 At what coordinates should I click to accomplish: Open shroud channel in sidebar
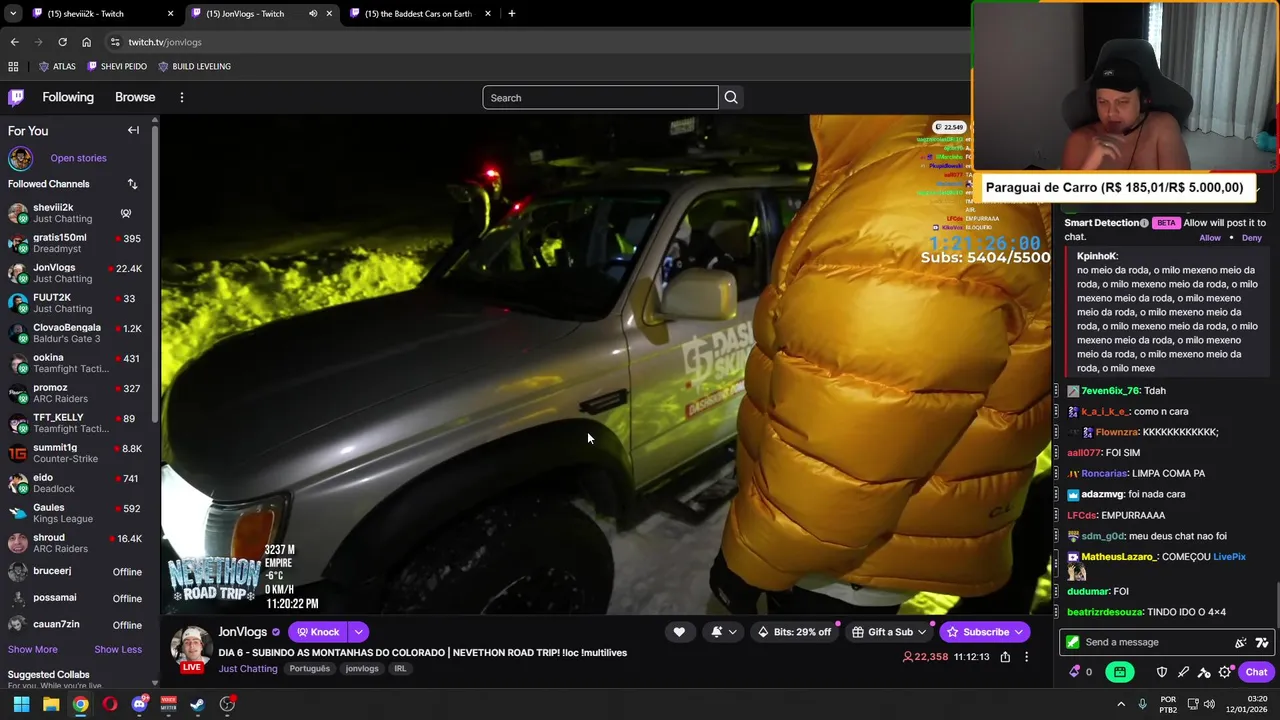[75, 543]
